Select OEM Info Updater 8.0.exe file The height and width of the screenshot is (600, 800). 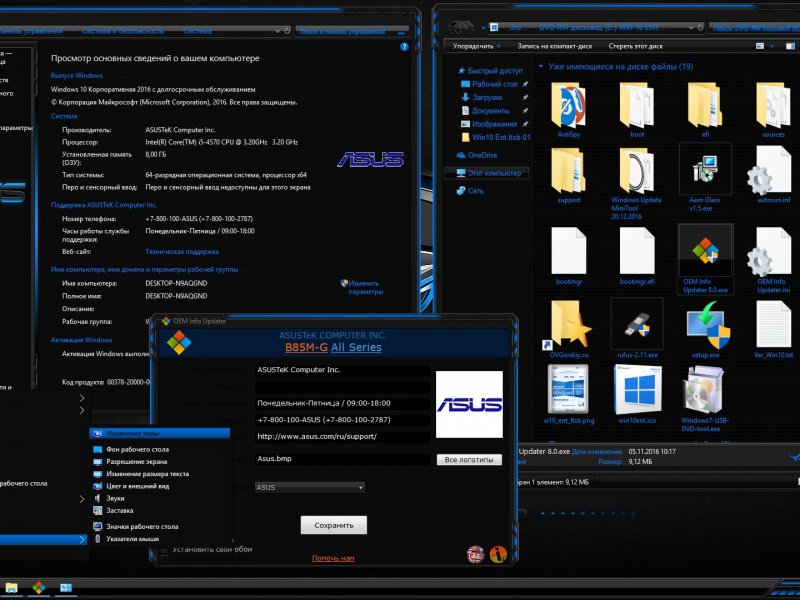point(705,259)
